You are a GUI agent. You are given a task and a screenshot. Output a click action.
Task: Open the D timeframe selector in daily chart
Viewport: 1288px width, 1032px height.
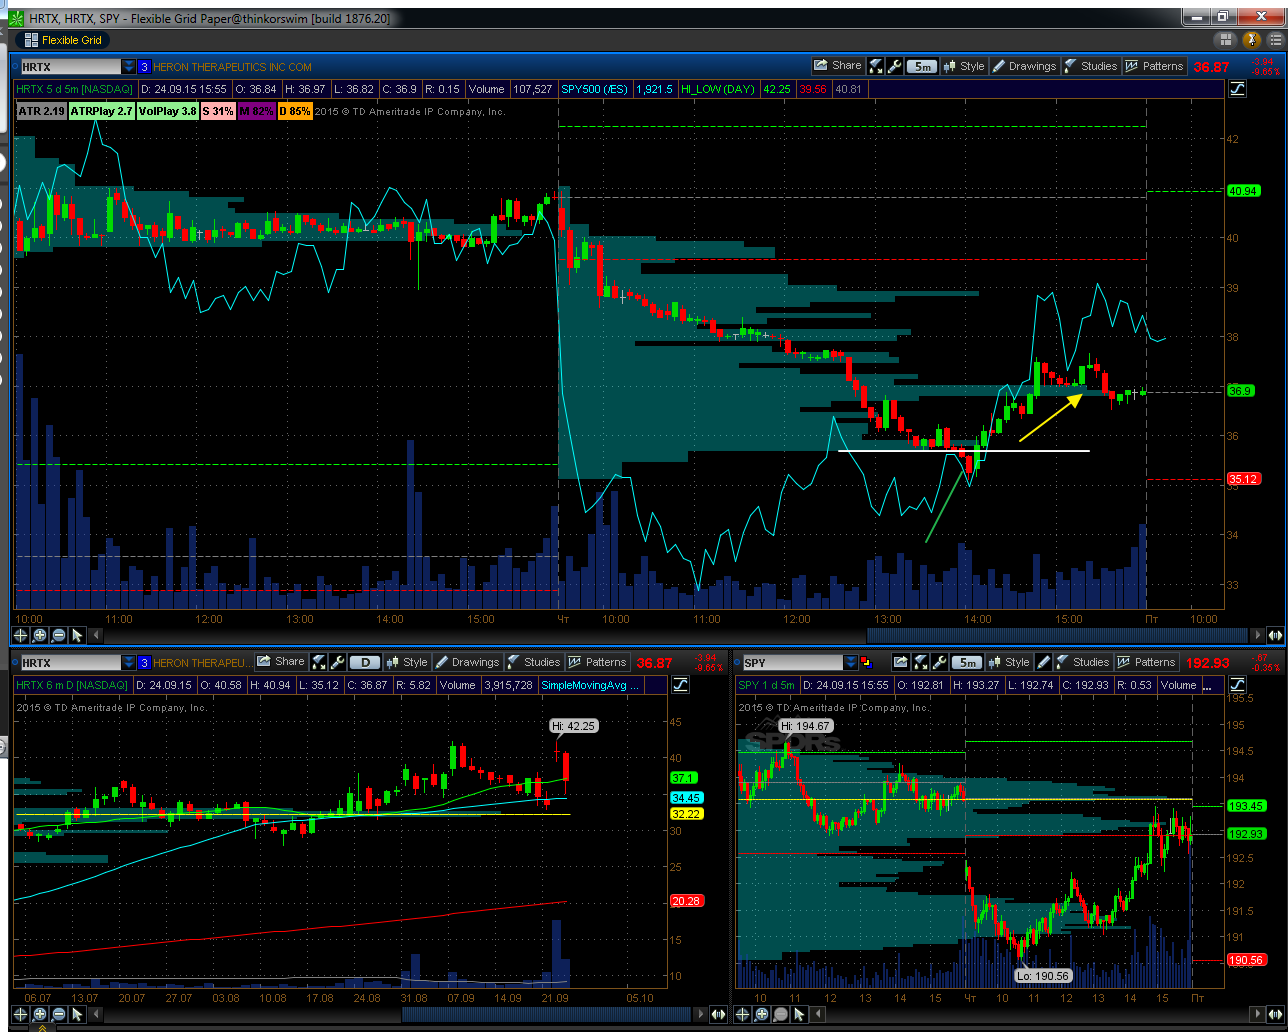coord(366,663)
